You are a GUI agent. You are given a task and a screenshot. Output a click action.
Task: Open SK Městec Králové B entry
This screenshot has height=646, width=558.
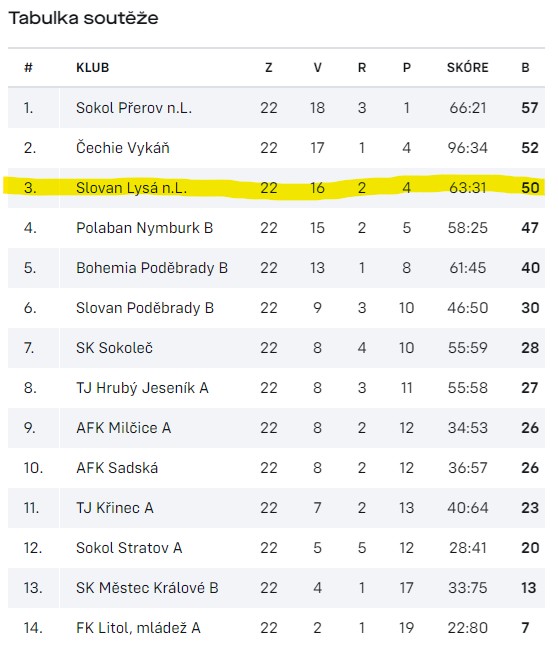point(147,587)
